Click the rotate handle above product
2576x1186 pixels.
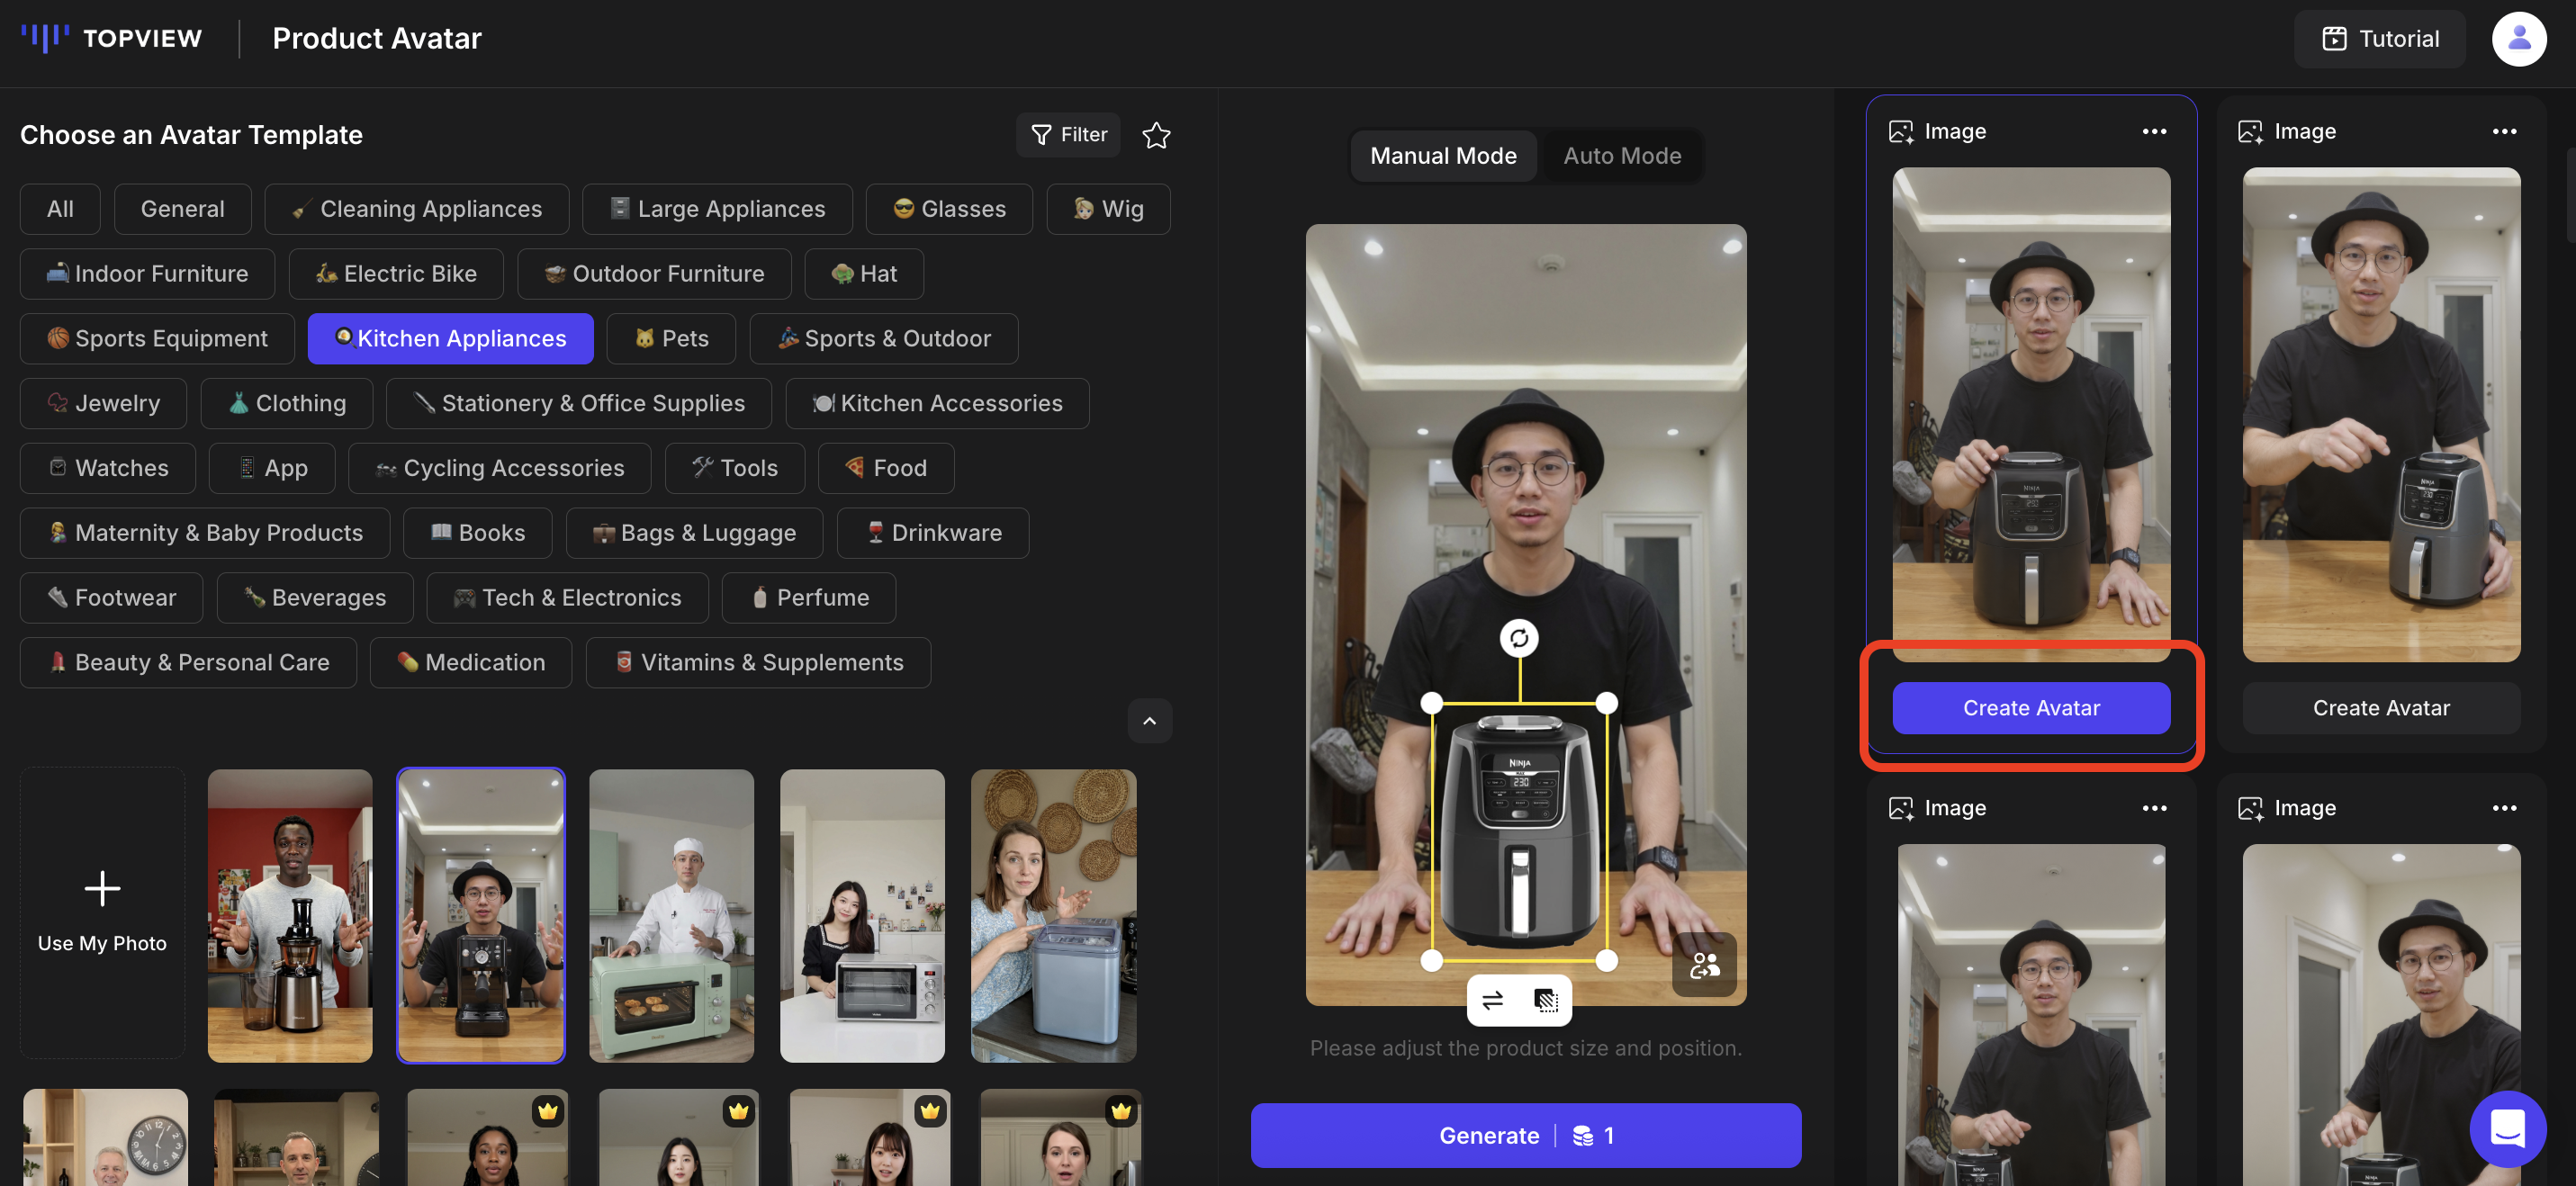tap(1519, 638)
